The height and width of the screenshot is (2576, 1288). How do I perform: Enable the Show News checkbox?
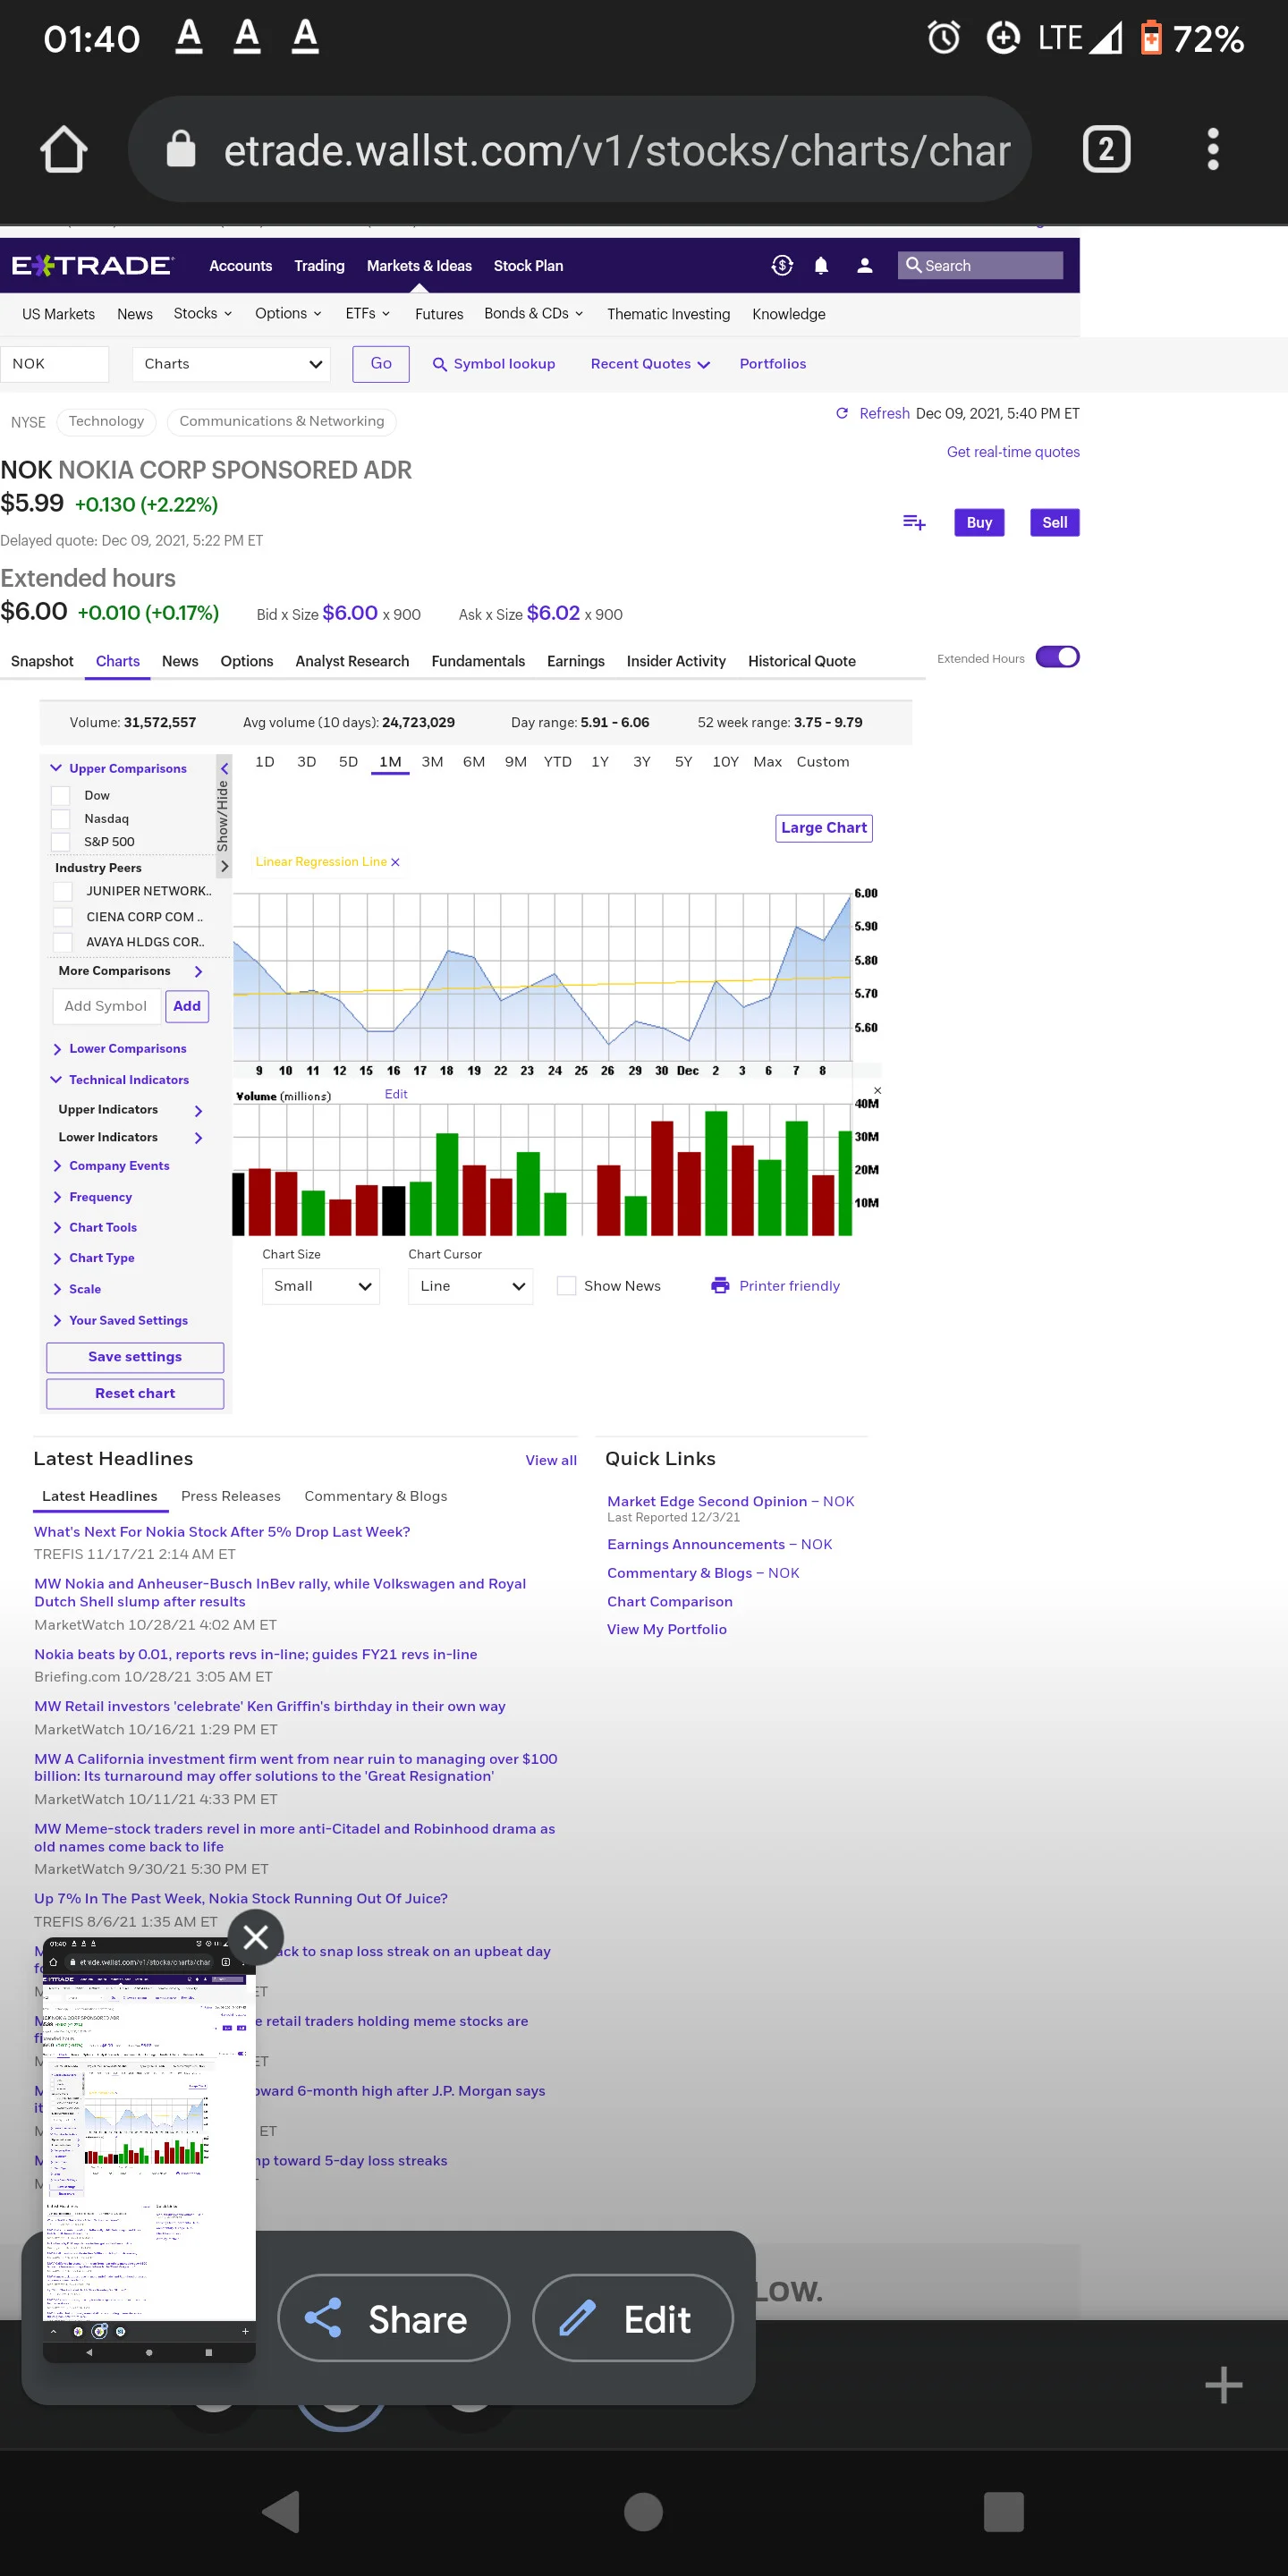566,1286
